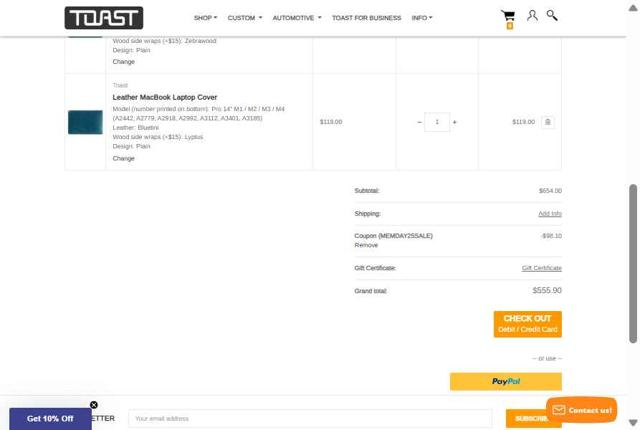Increase quantity of Leather MacBook cover
This screenshot has width=640, height=430.
click(x=455, y=122)
